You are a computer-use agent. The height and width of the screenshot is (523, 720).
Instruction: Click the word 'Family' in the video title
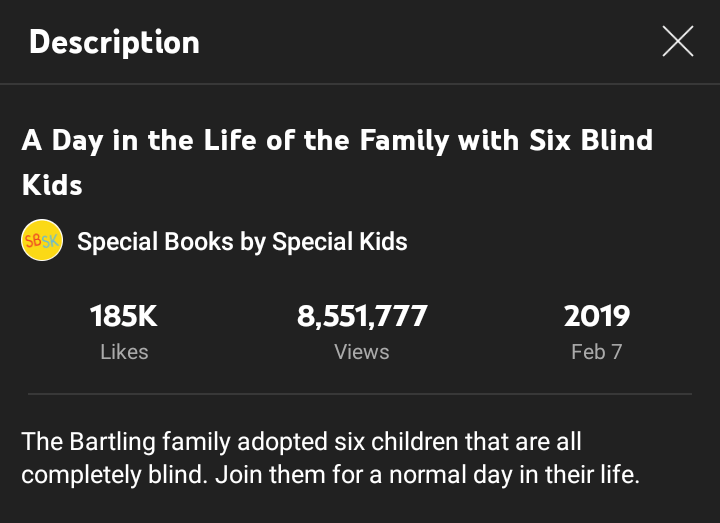tap(395, 140)
